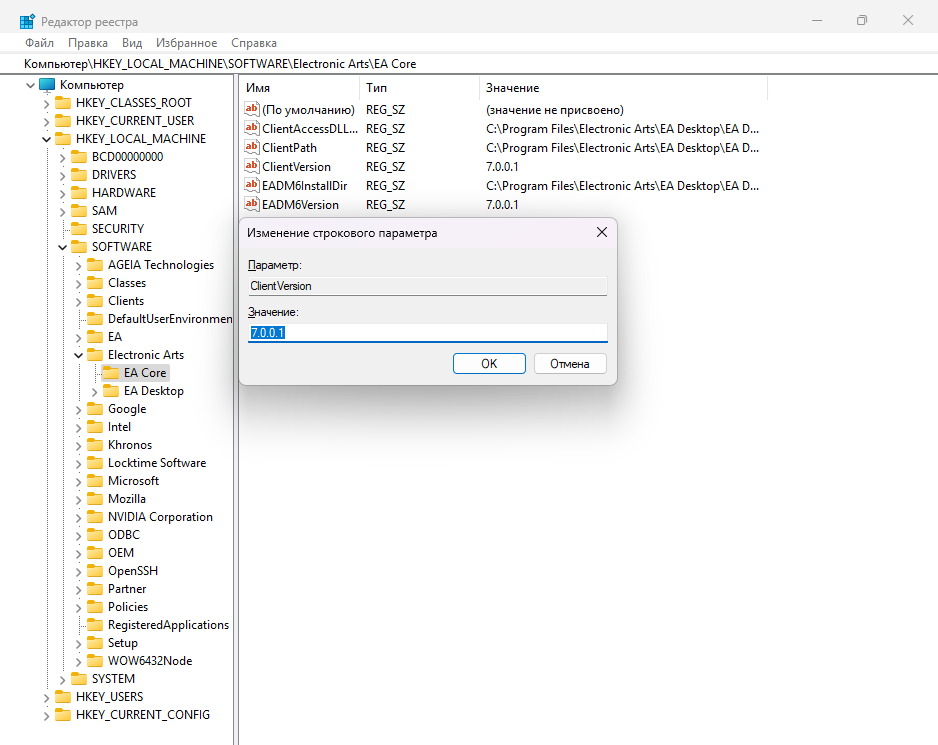Click the registry path address bar
Image resolution: width=938 pixels, height=745 pixels.
click(x=469, y=64)
